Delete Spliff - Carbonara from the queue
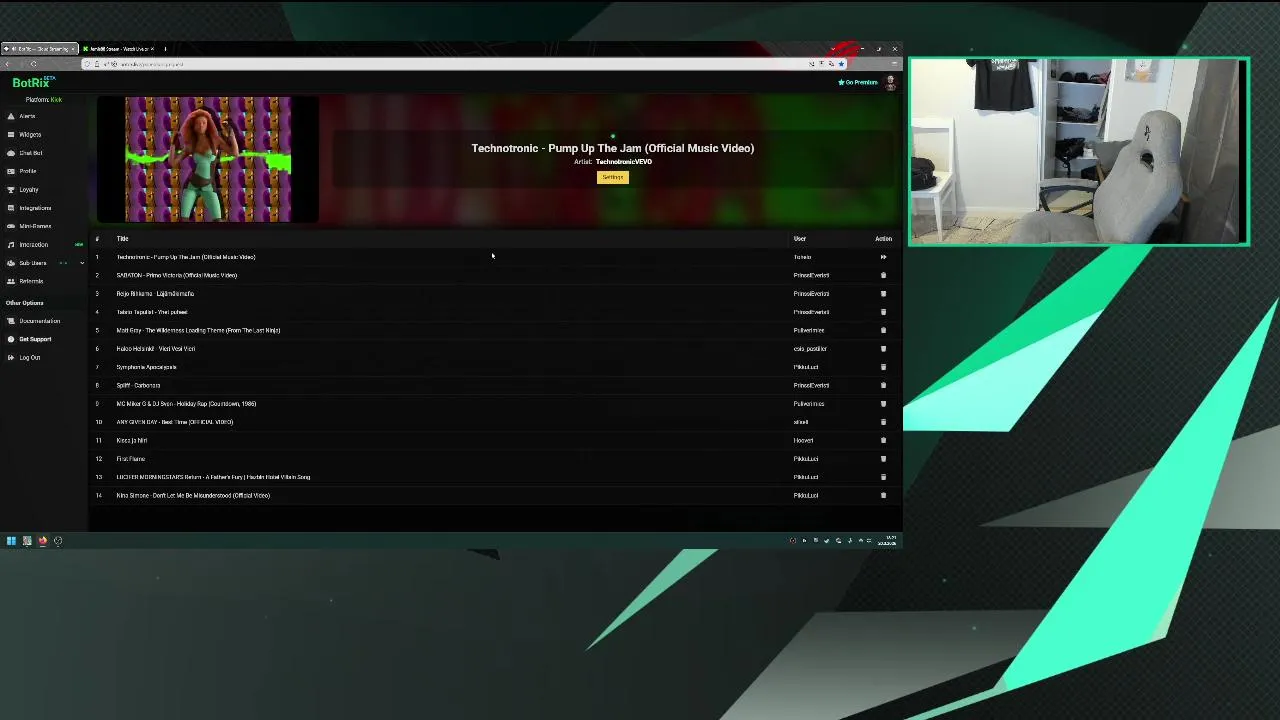 pos(883,385)
